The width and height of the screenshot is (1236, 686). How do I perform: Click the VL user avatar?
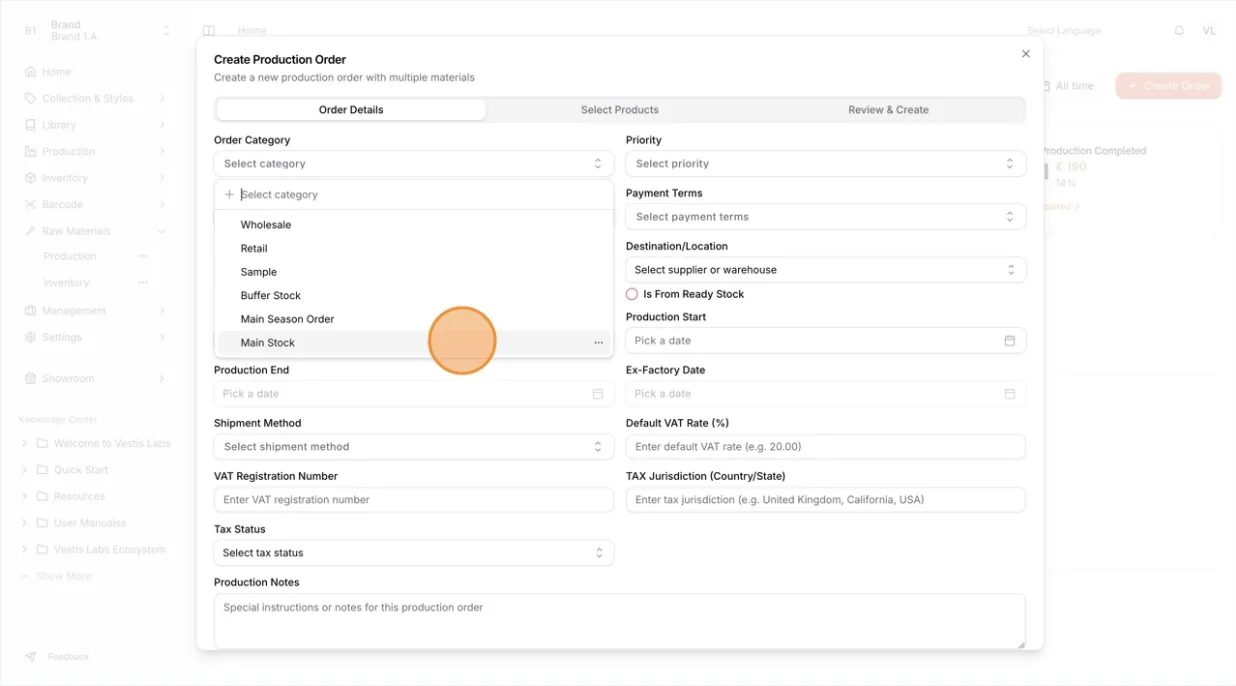(1209, 31)
